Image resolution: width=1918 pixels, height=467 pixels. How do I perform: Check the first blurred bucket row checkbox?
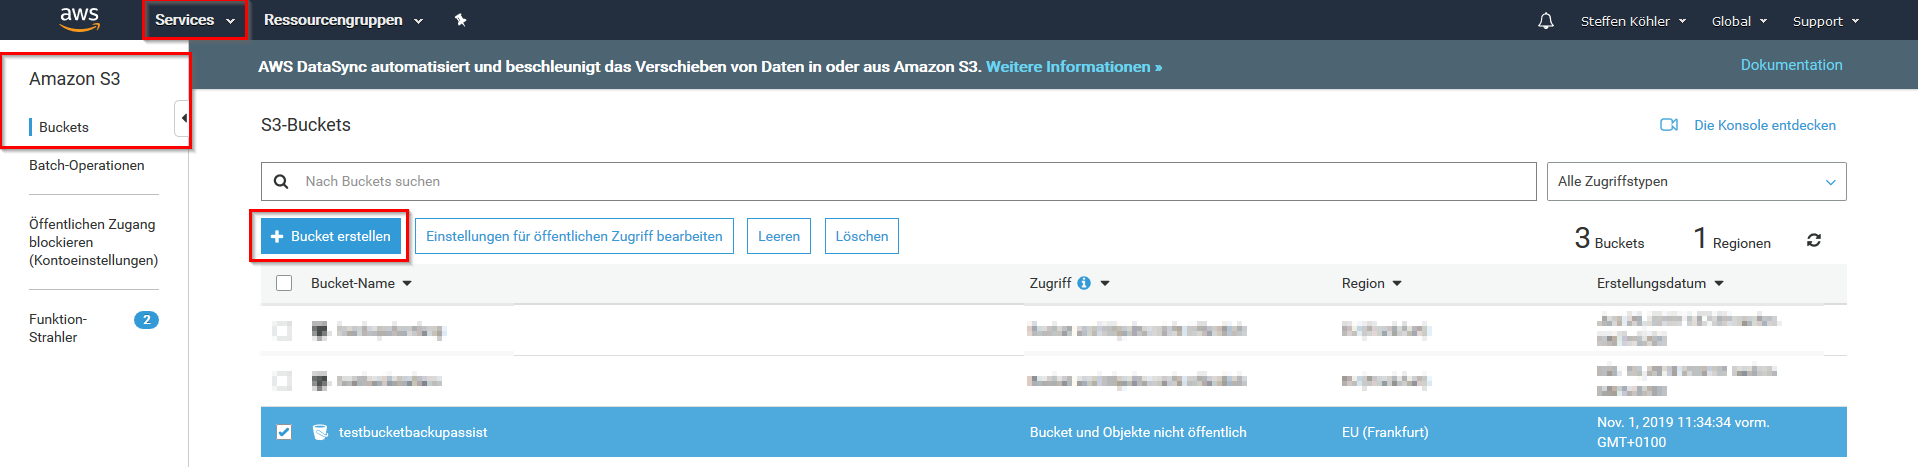[x=283, y=330]
